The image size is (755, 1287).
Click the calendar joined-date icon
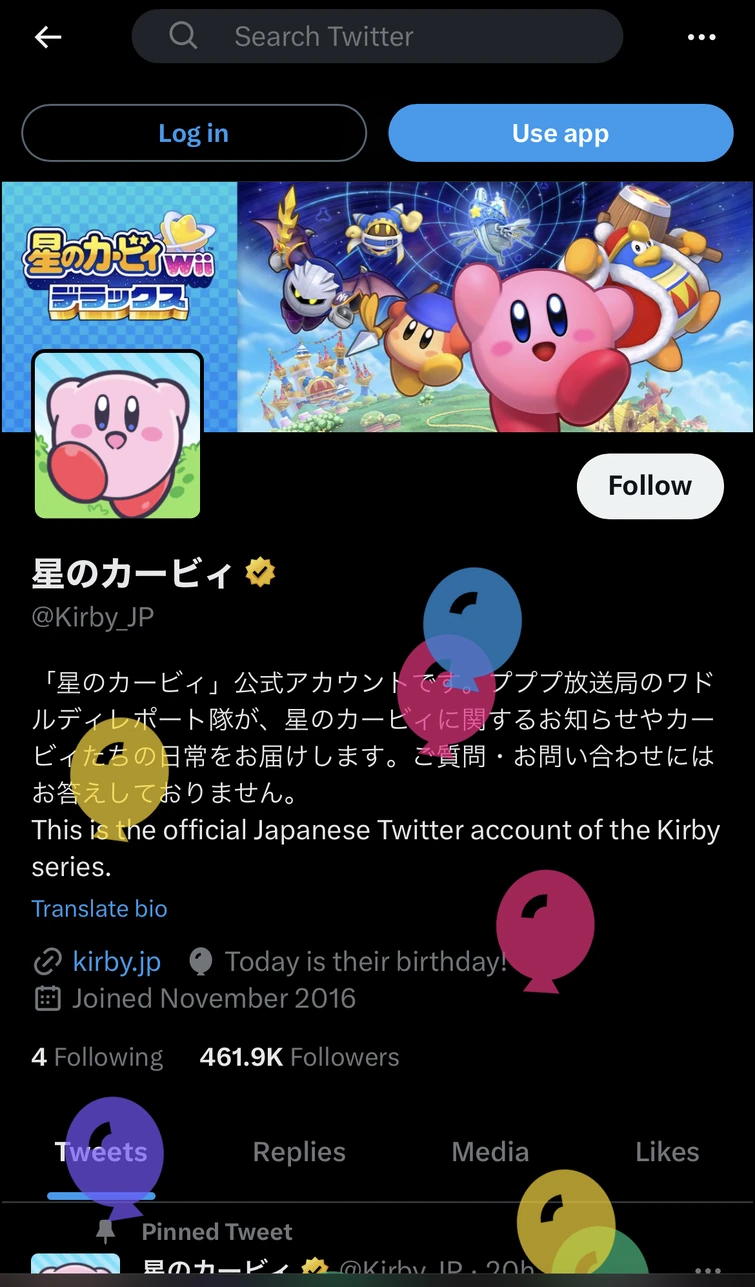[x=47, y=998]
